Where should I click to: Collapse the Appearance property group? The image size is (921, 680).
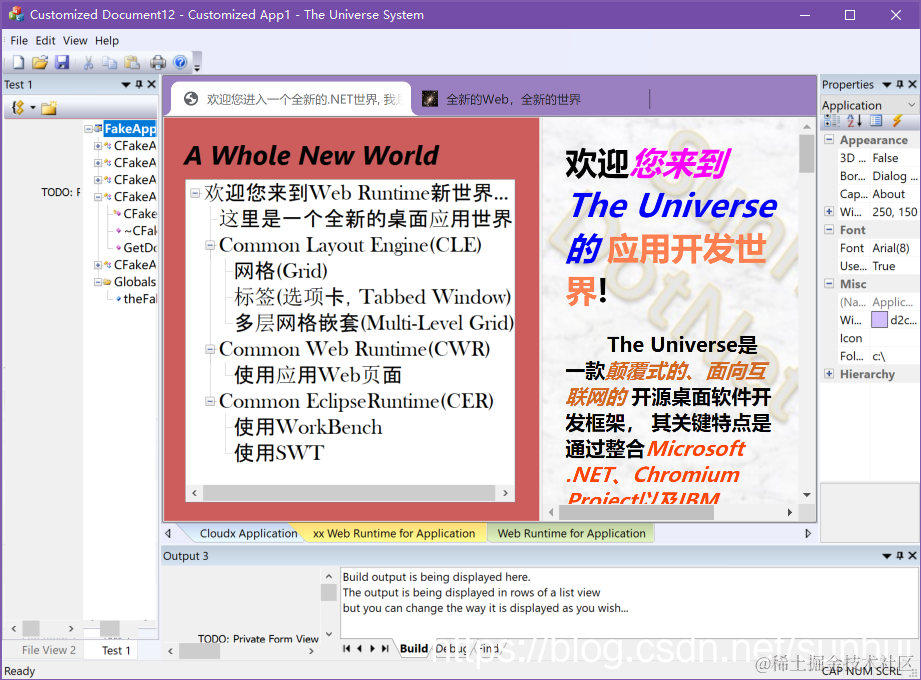[829, 140]
